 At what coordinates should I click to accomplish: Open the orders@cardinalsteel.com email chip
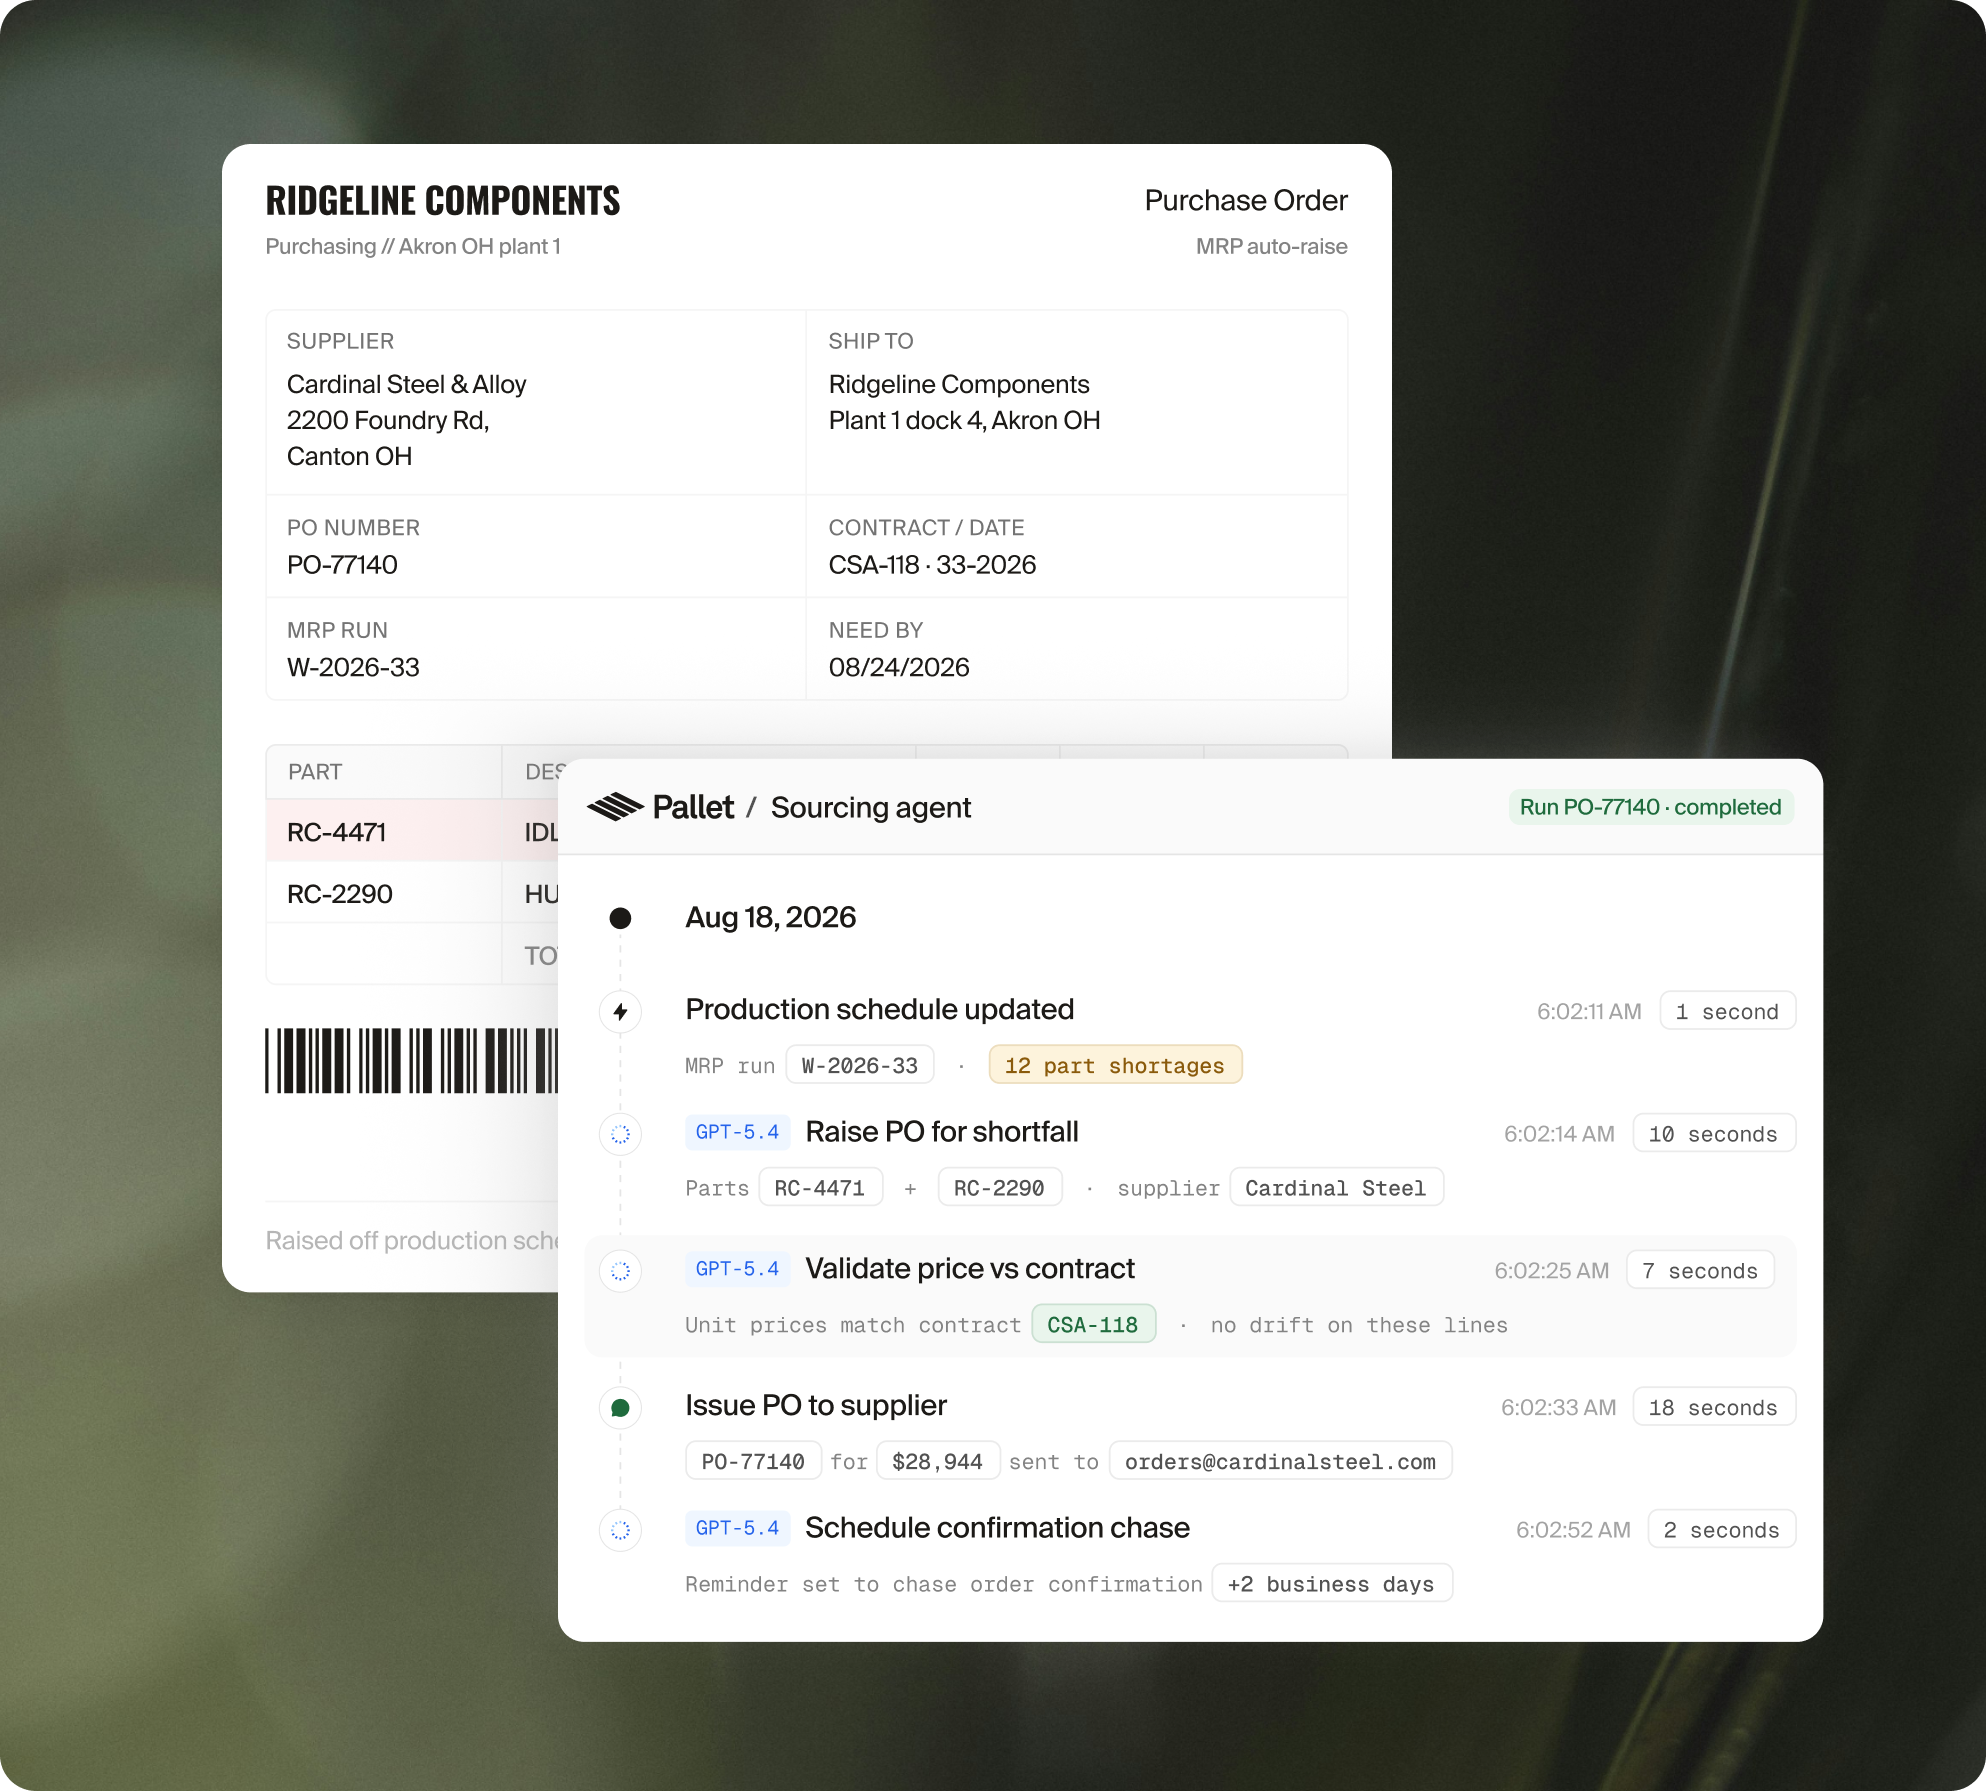pyautogui.click(x=1281, y=1462)
